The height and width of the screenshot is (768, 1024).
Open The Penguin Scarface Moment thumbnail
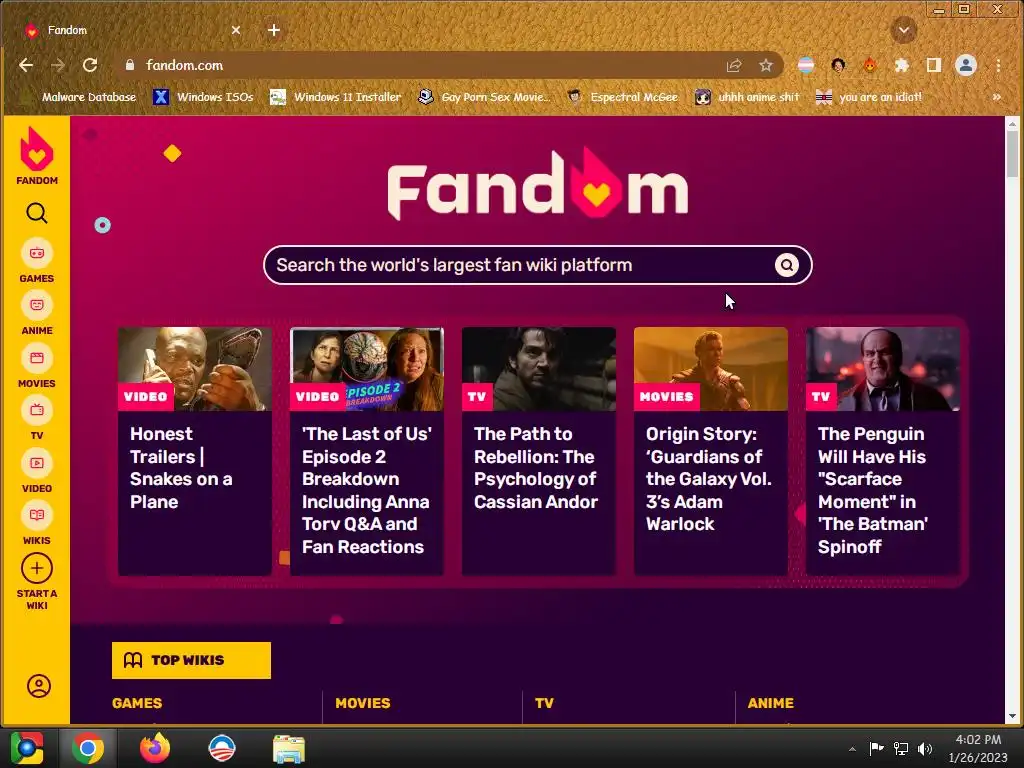pyautogui.click(x=883, y=369)
